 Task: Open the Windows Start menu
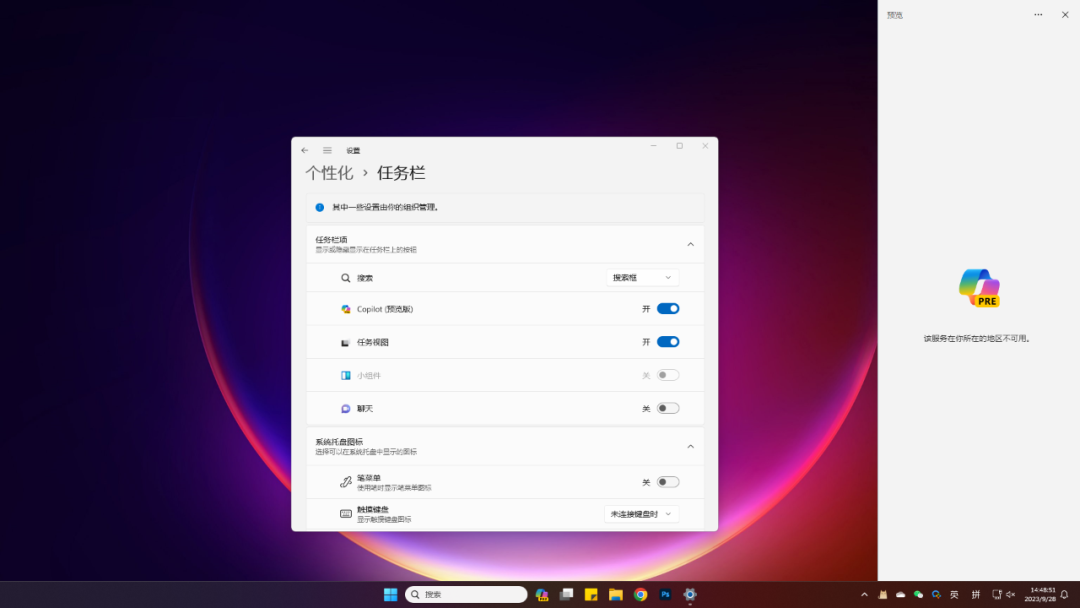390,593
